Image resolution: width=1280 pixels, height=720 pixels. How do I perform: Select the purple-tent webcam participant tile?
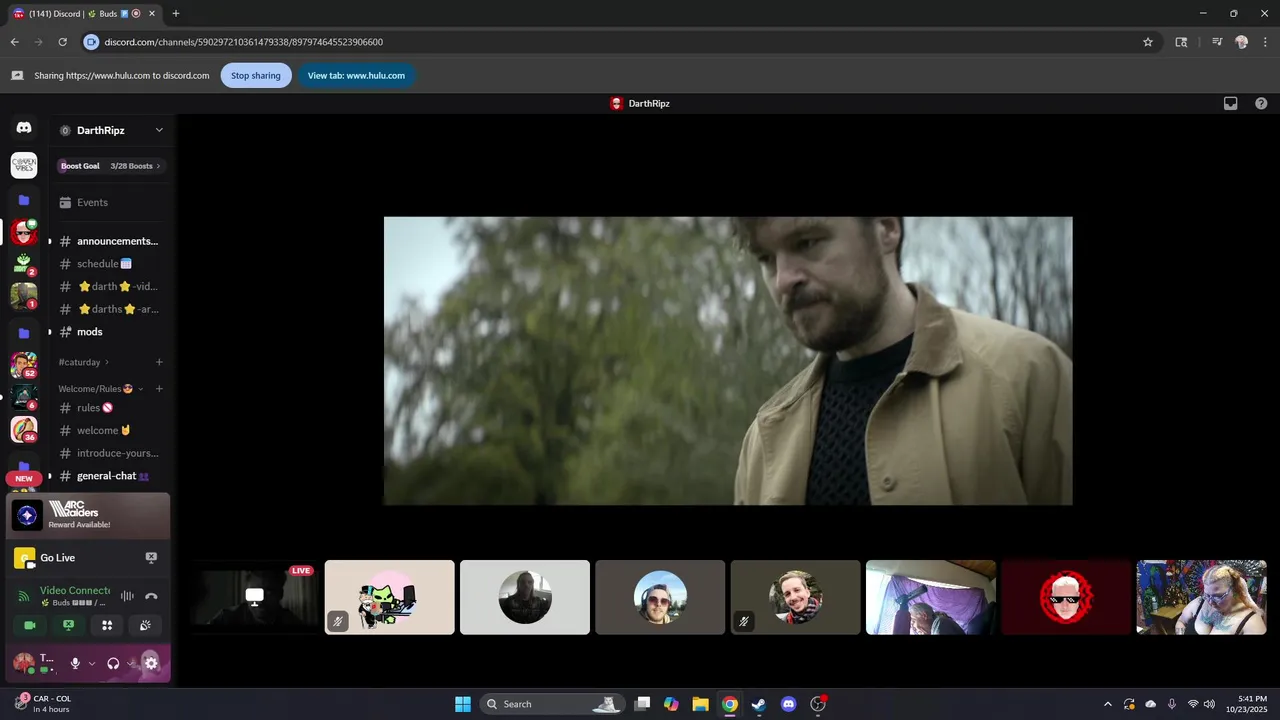[930, 597]
